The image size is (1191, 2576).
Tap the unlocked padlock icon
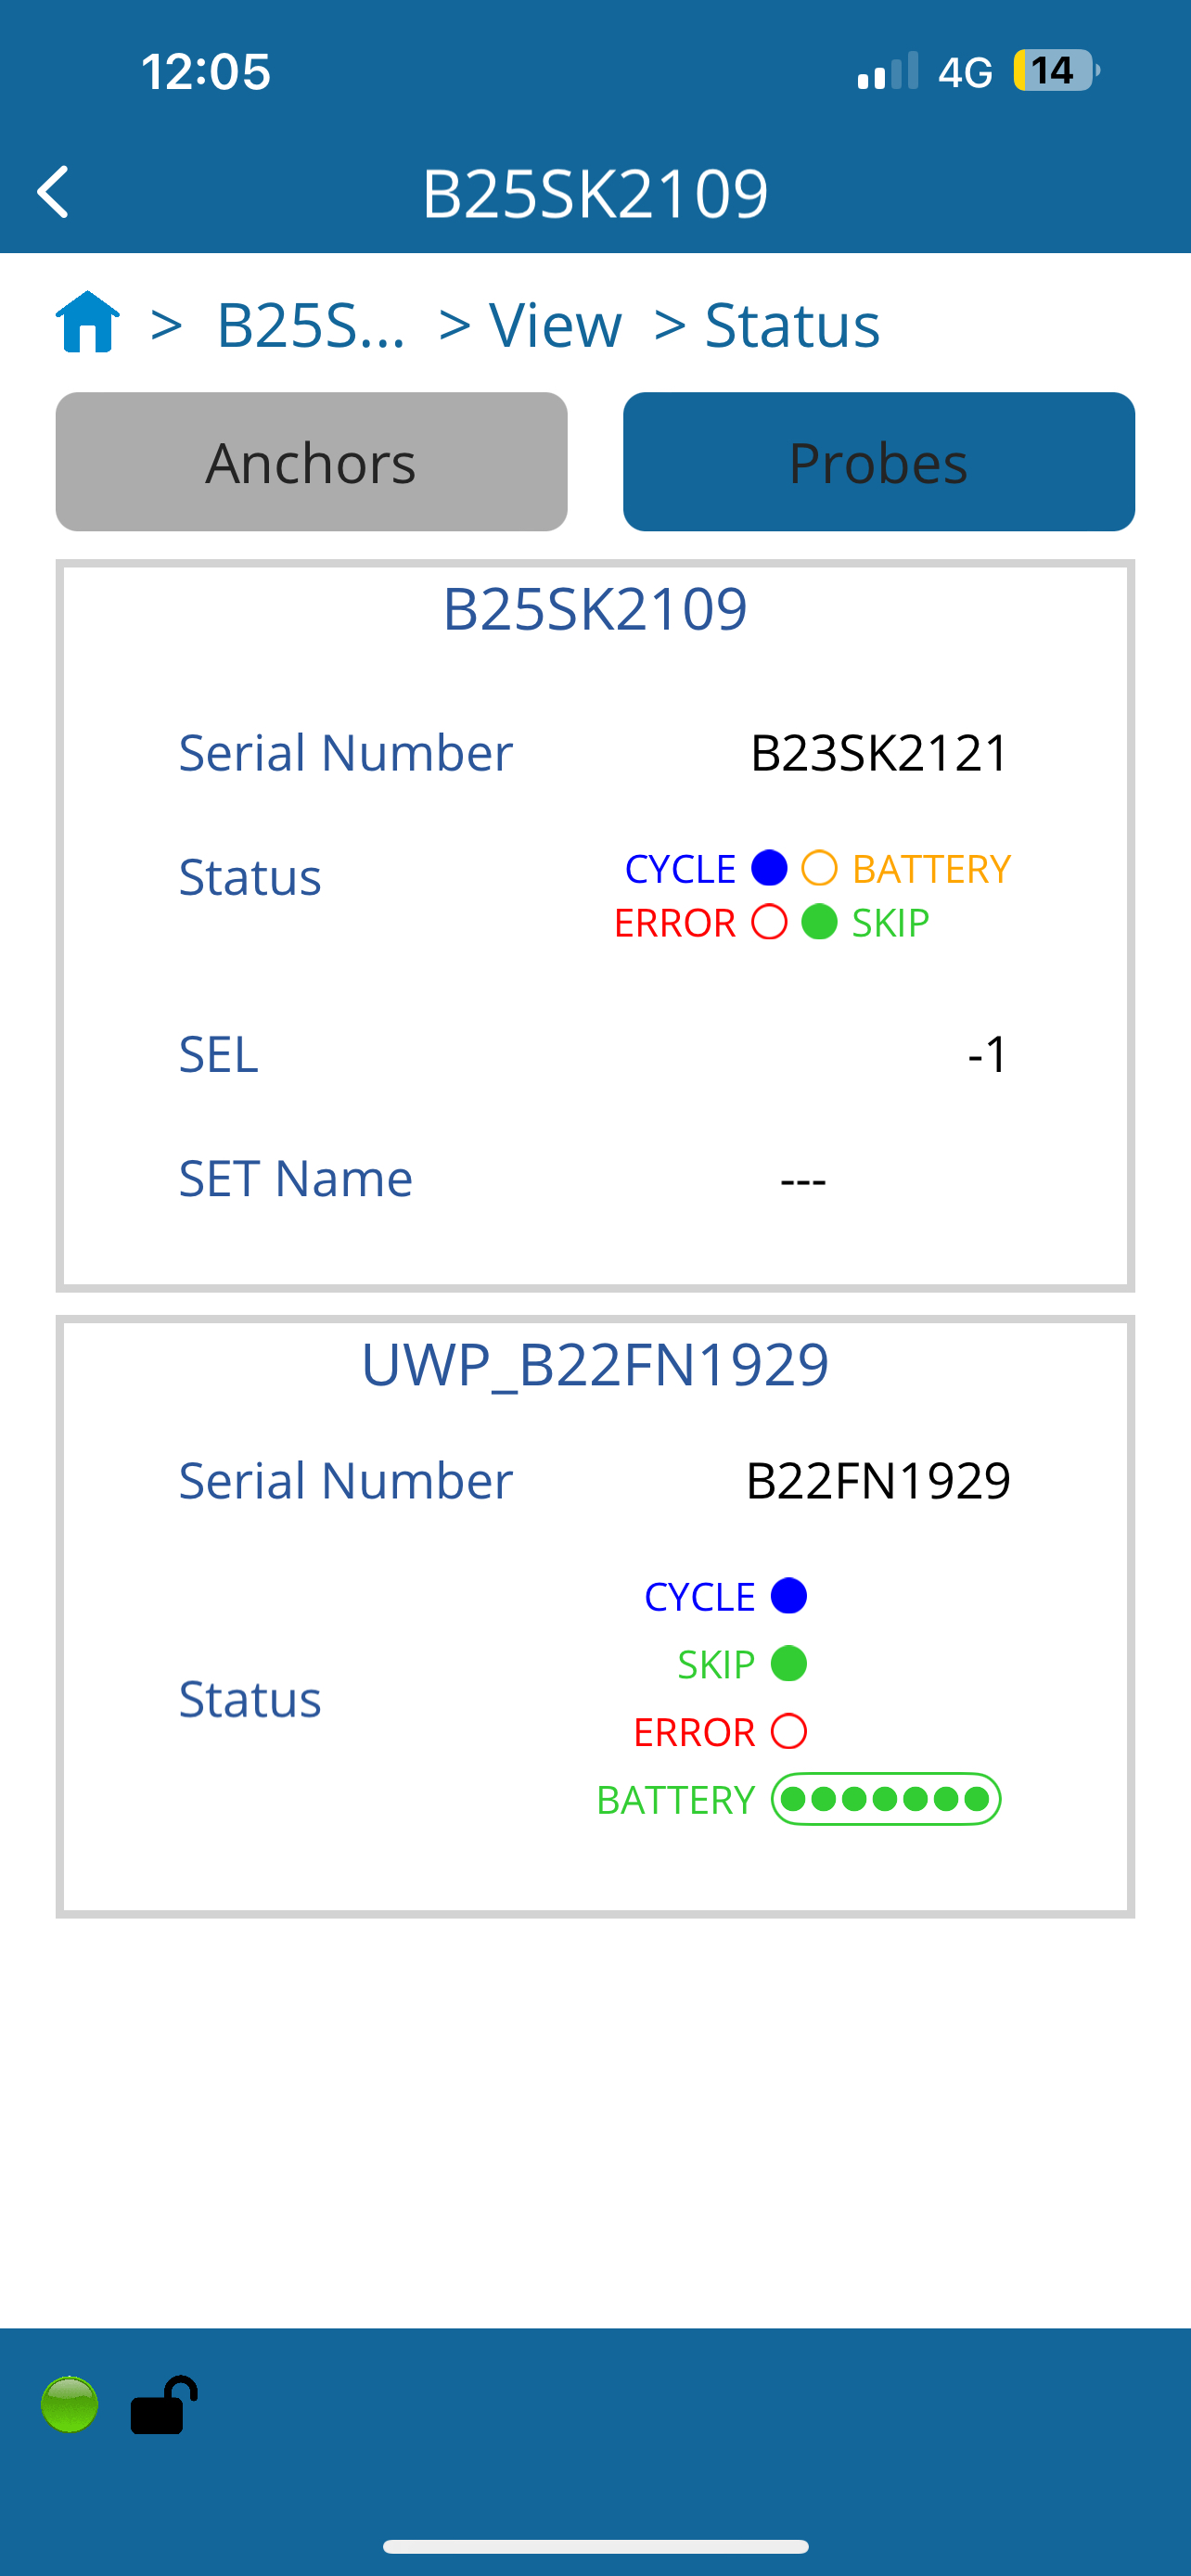pyautogui.click(x=164, y=2404)
